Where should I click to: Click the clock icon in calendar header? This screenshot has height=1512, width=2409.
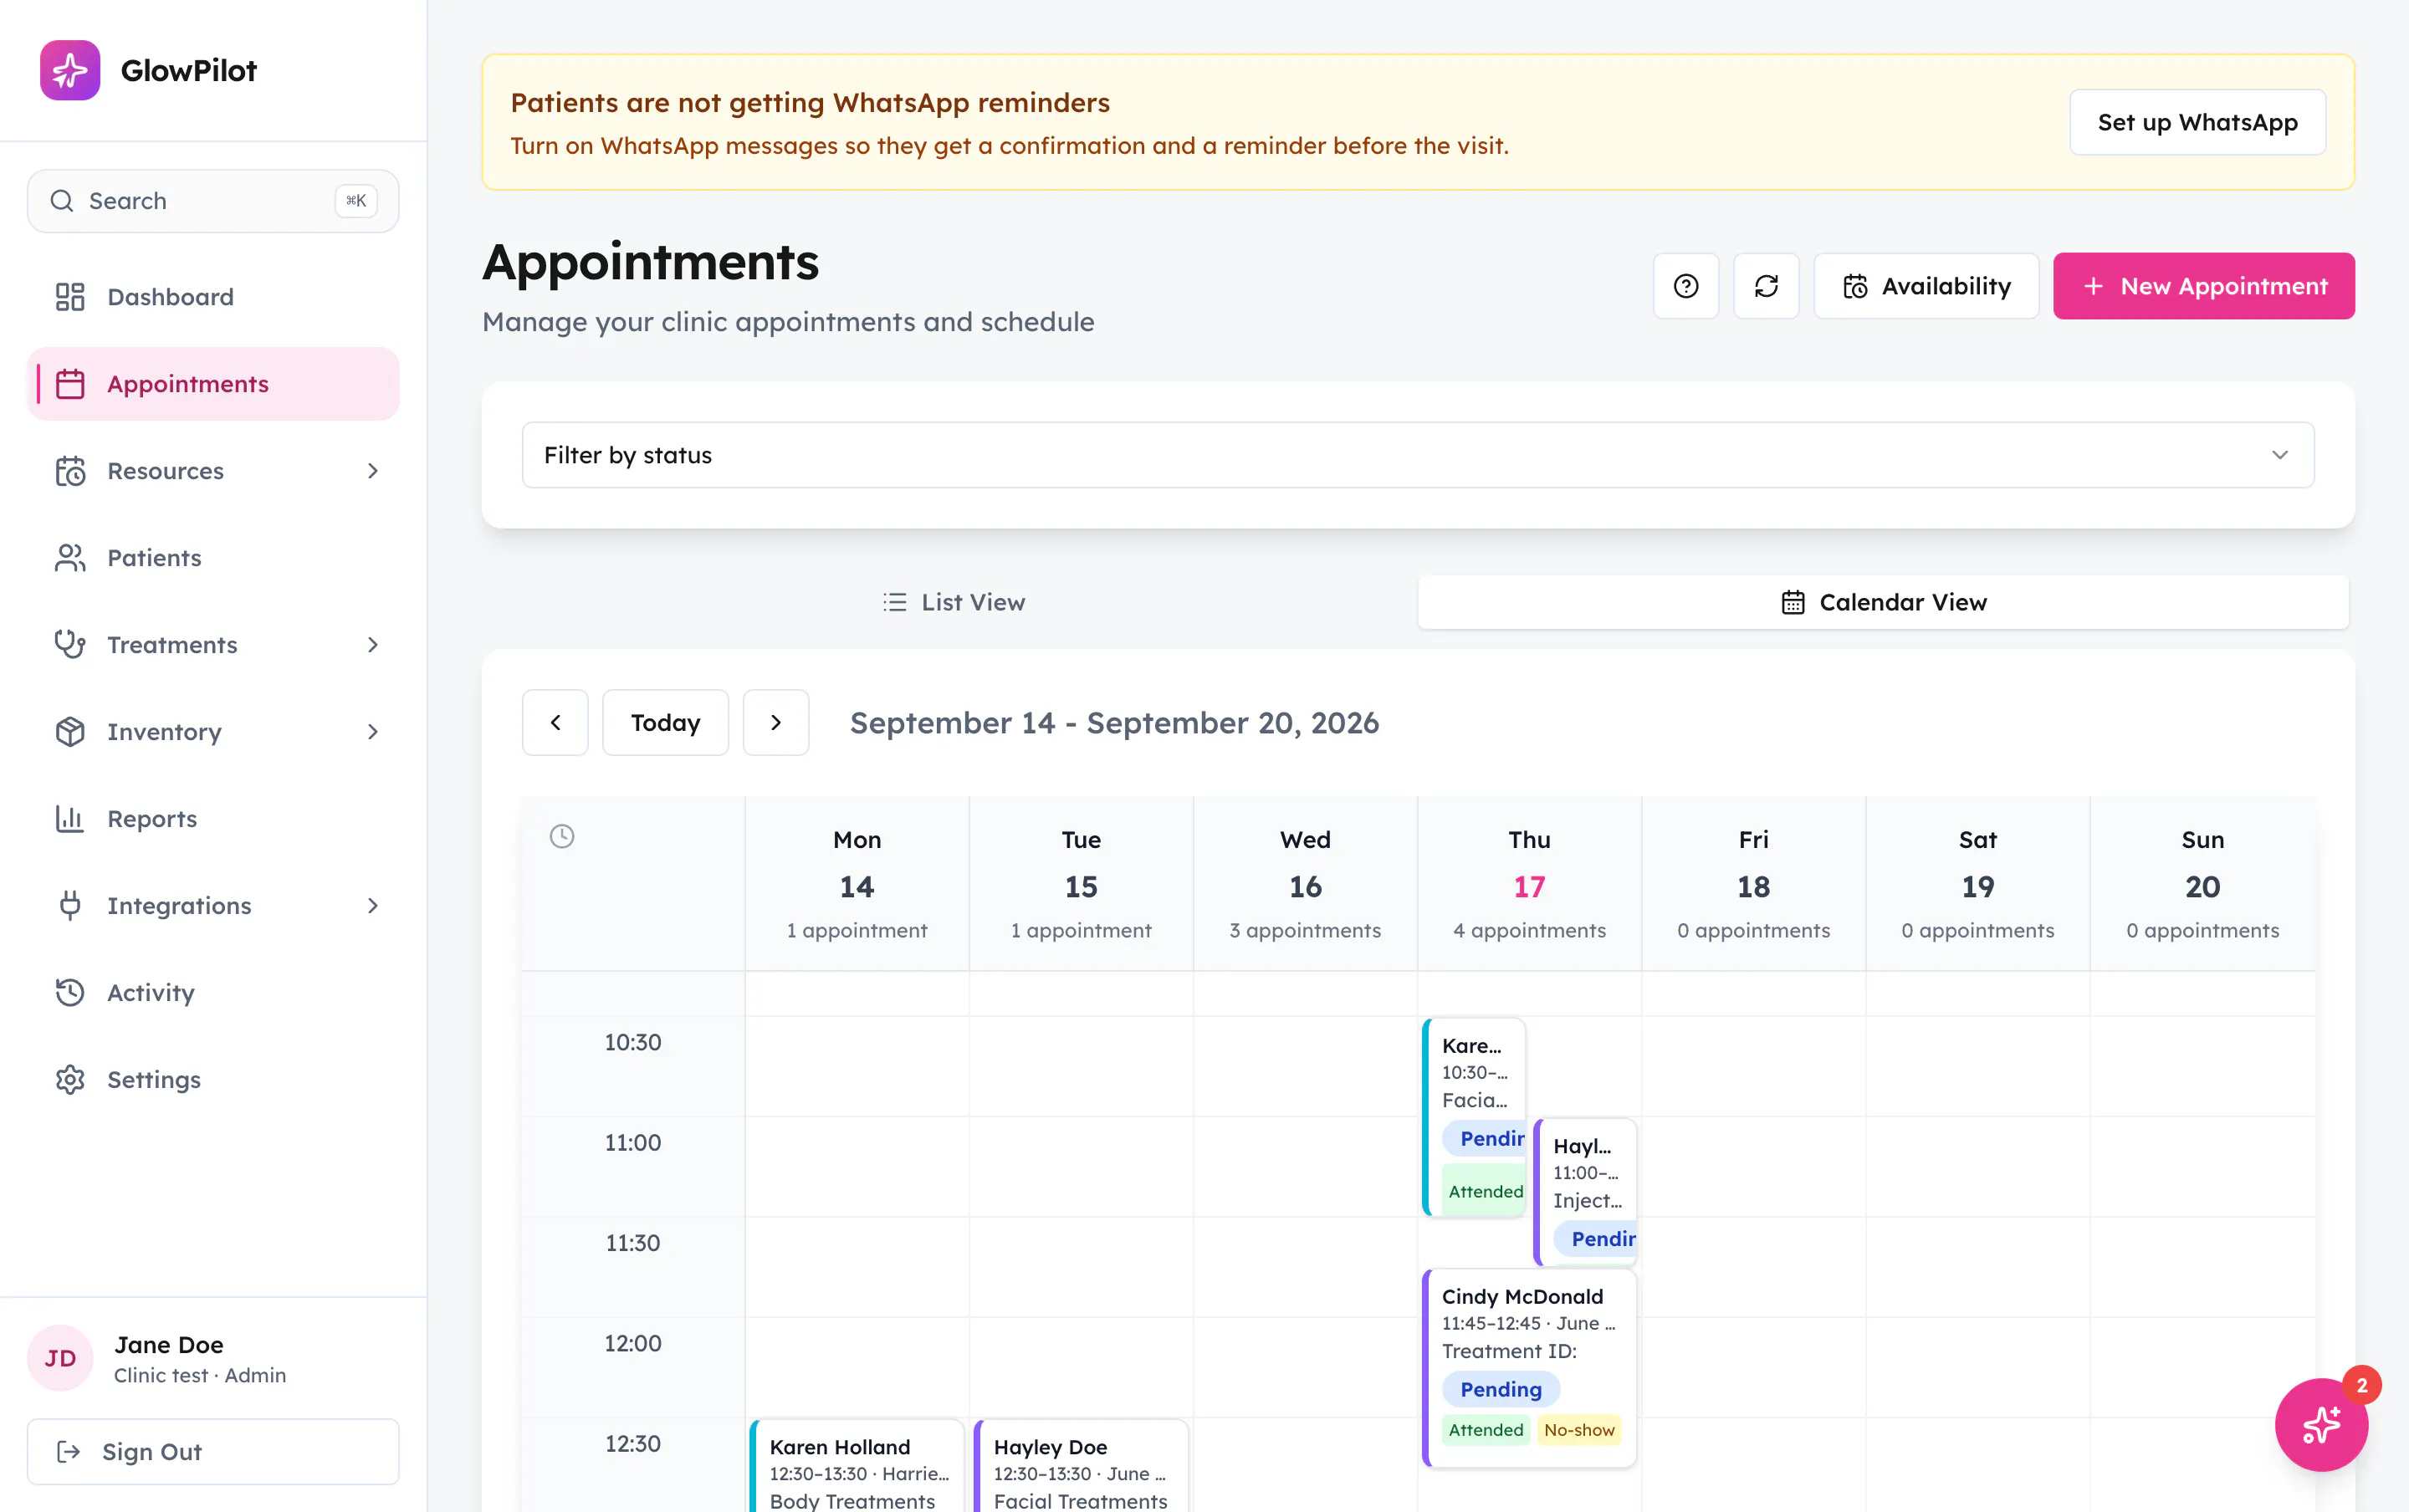click(x=562, y=836)
